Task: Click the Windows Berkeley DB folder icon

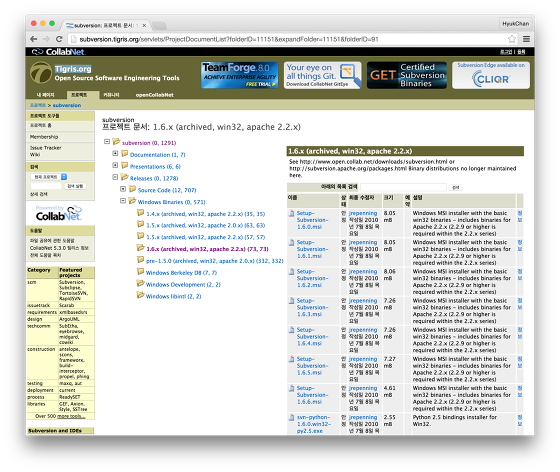Action: tap(140, 272)
